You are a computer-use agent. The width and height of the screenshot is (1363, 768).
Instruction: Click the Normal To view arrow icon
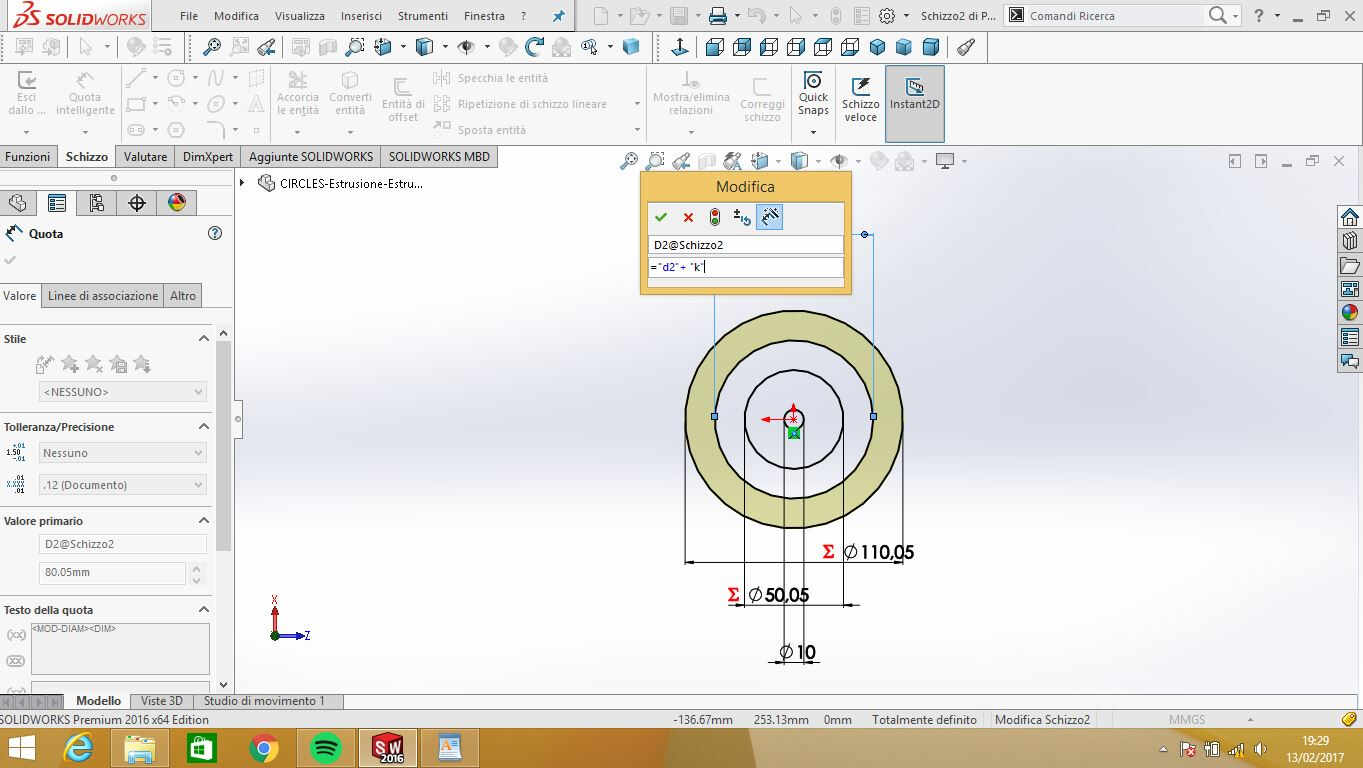(x=680, y=46)
